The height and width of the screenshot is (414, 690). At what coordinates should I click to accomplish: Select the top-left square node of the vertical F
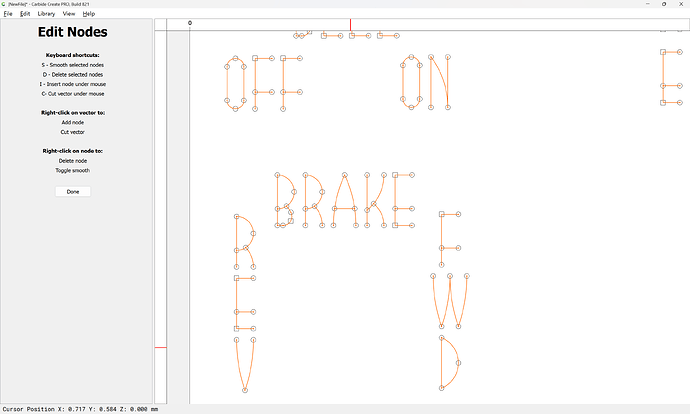coord(441,214)
